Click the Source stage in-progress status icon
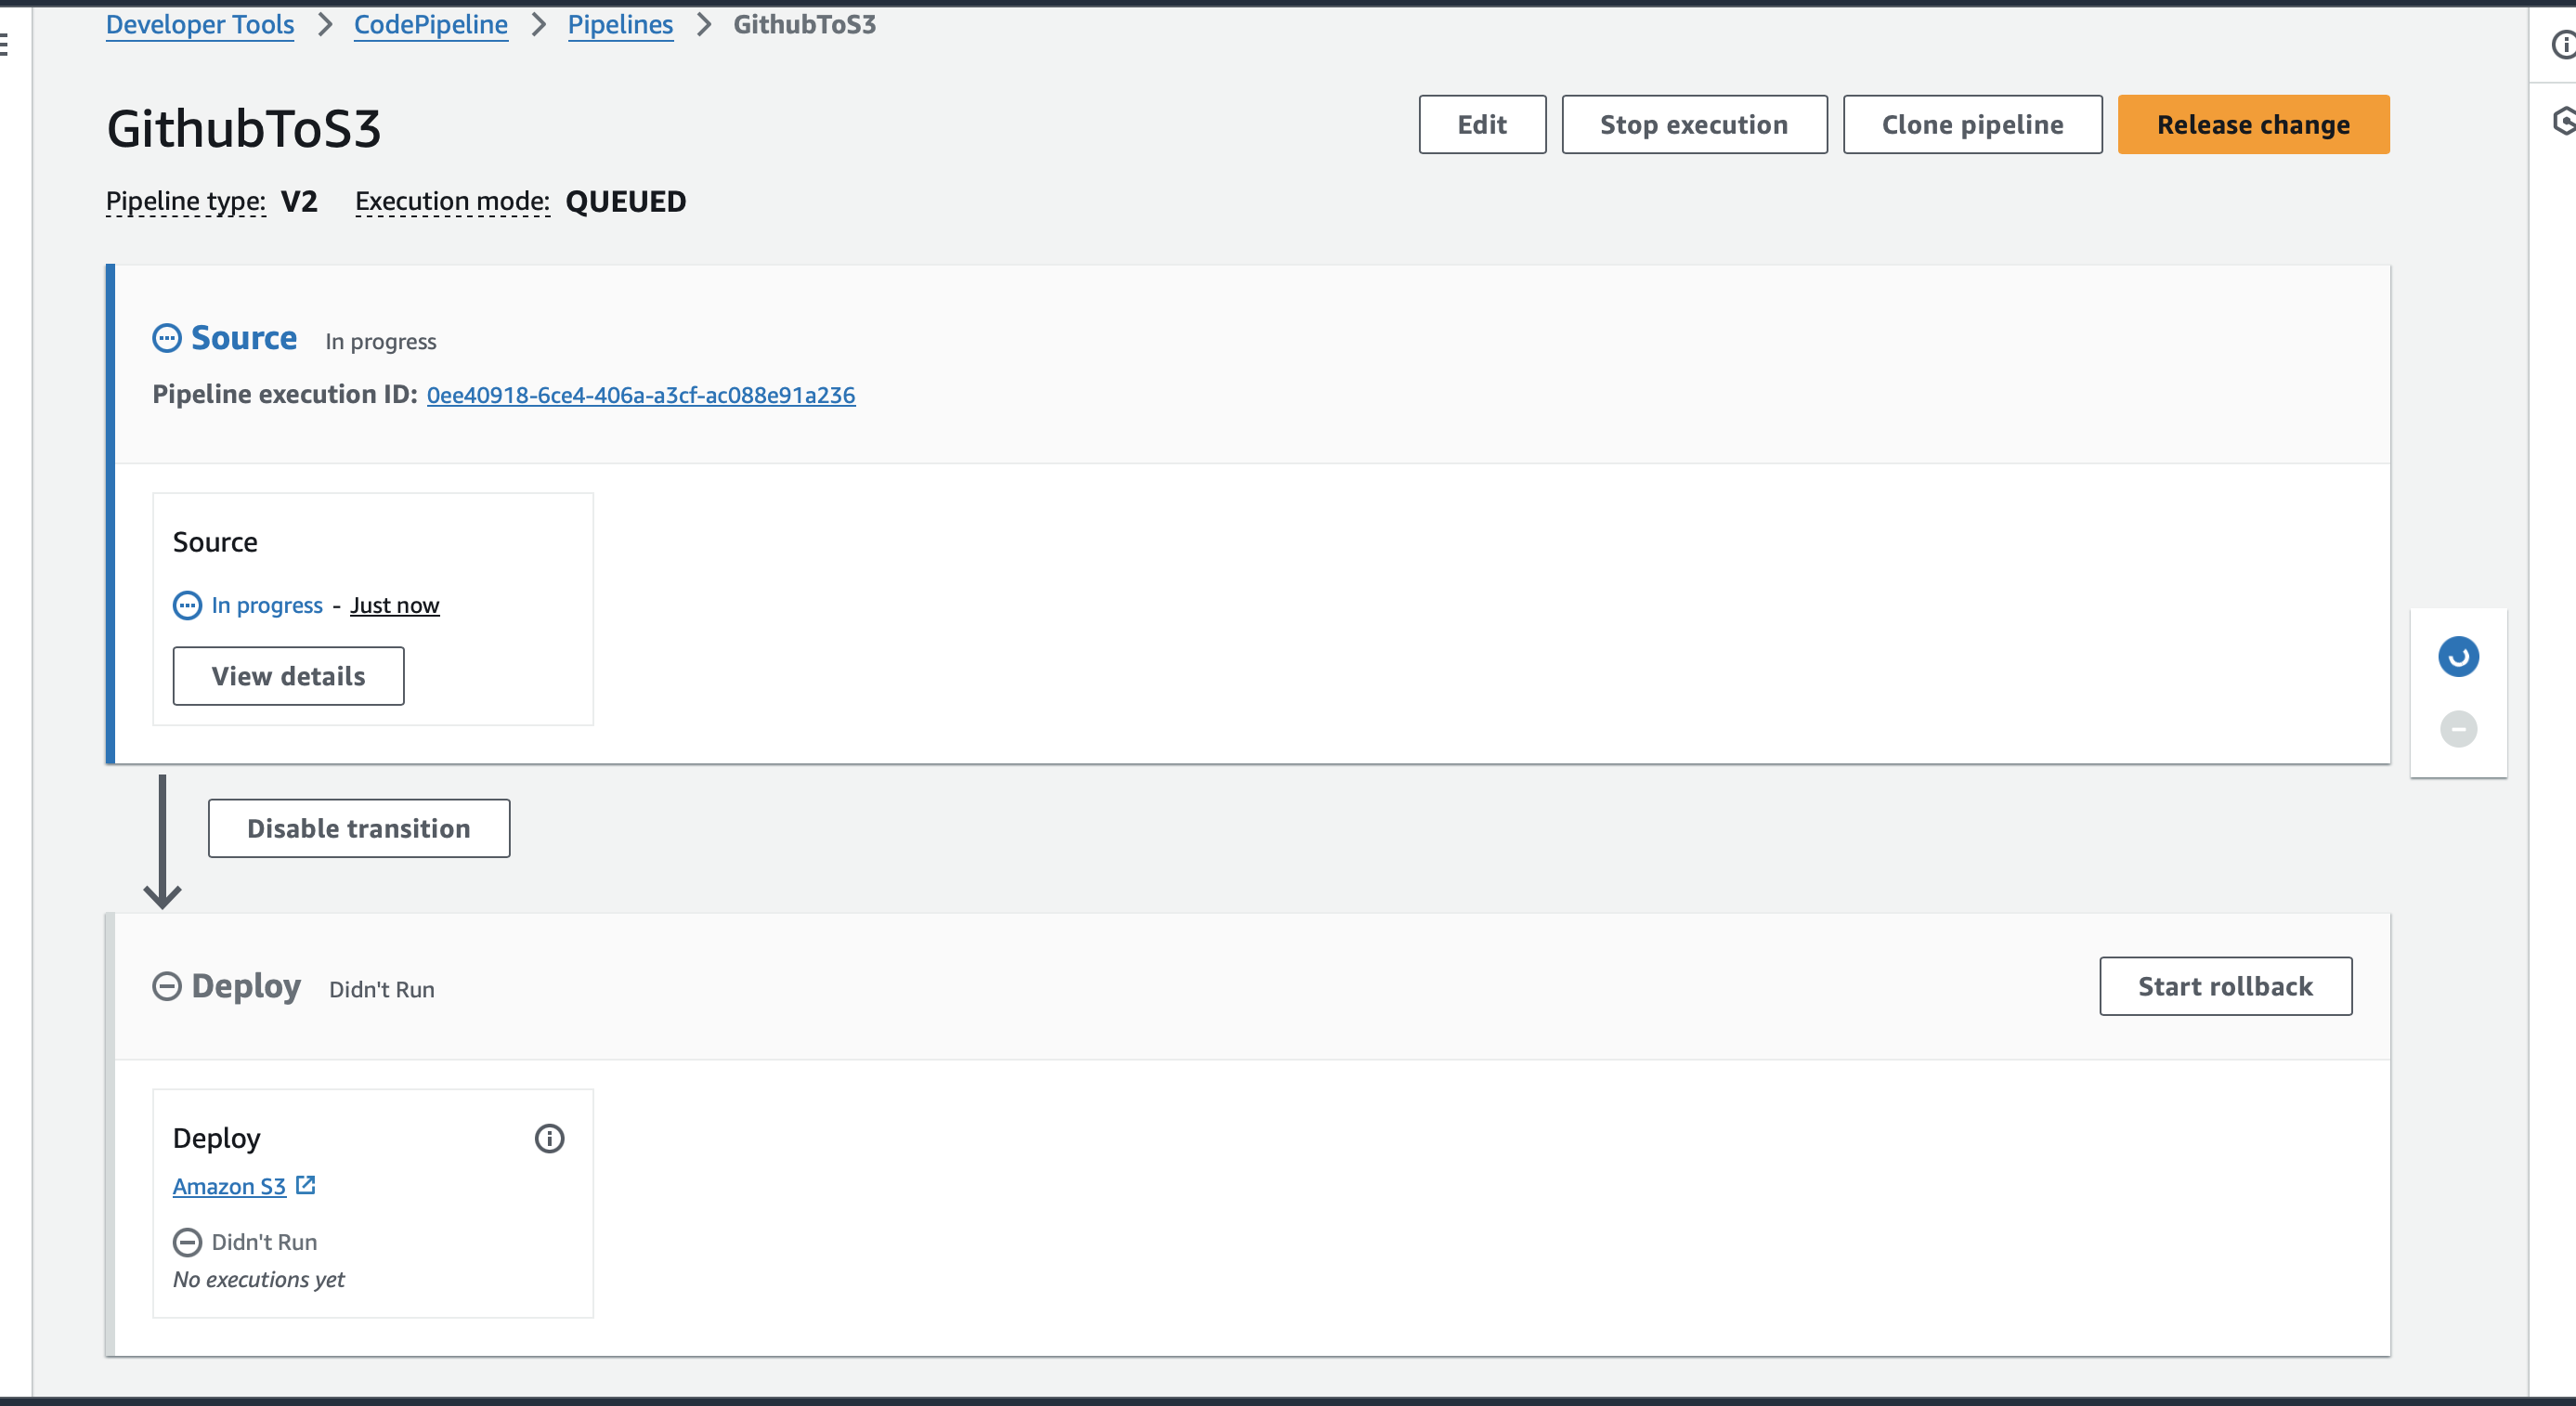Image resolution: width=2576 pixels, height=1406 pixels. click(167, 339)
